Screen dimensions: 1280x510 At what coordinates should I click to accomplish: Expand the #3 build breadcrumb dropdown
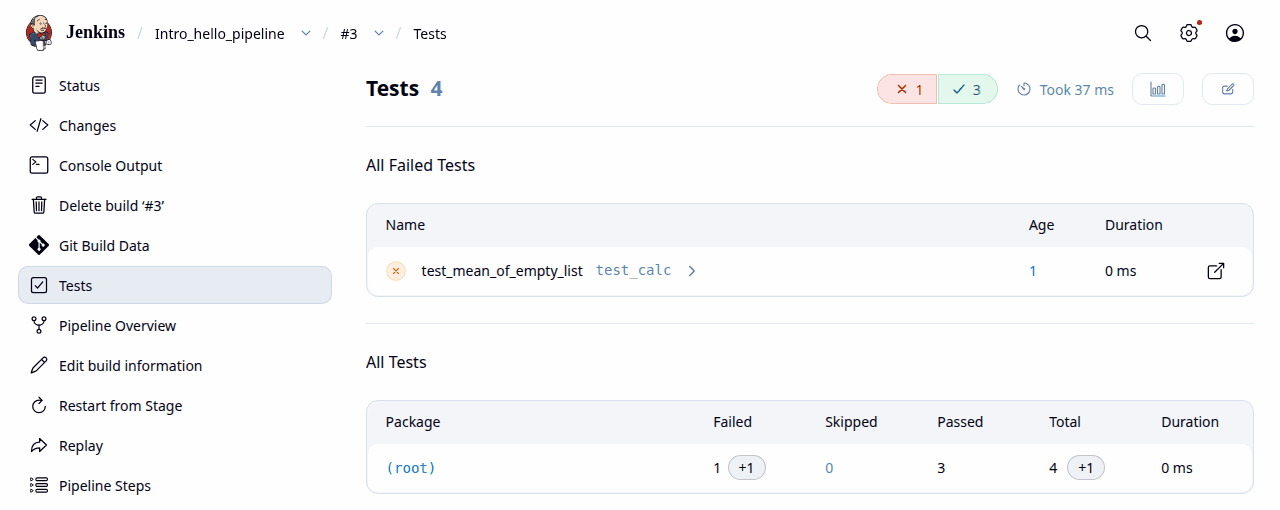[379, 33]
